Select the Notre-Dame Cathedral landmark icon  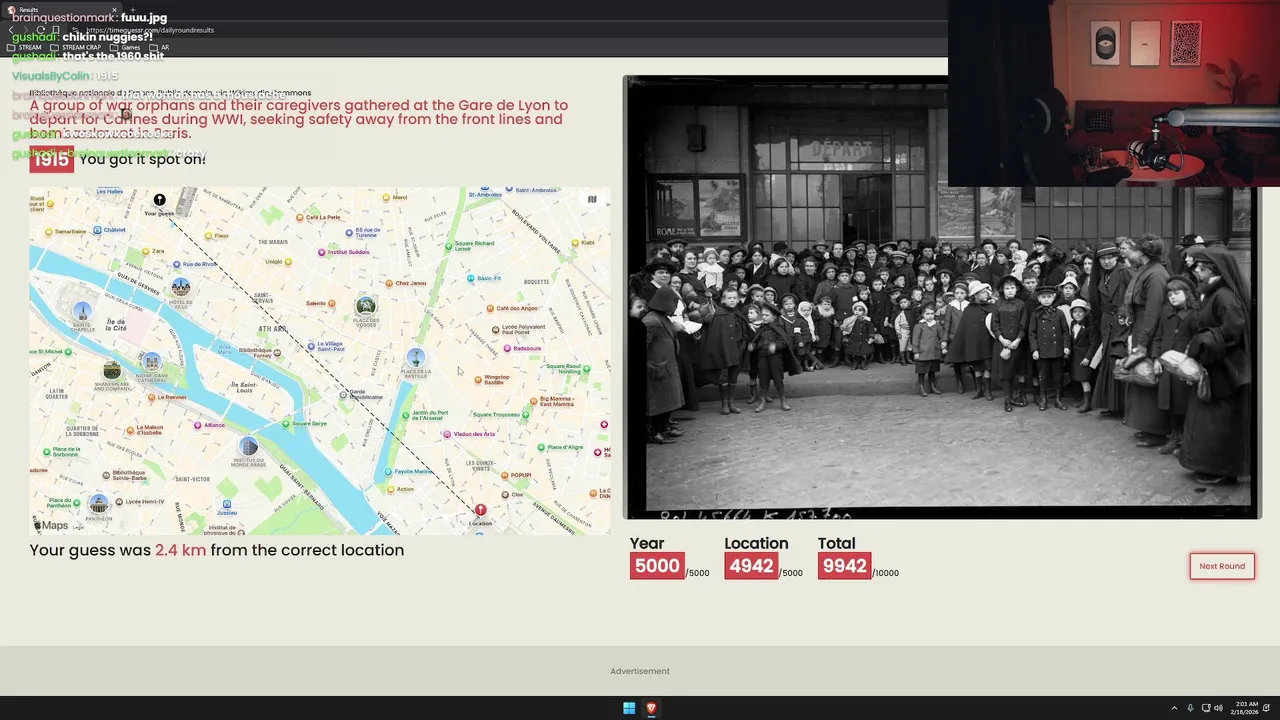[151, 361]
